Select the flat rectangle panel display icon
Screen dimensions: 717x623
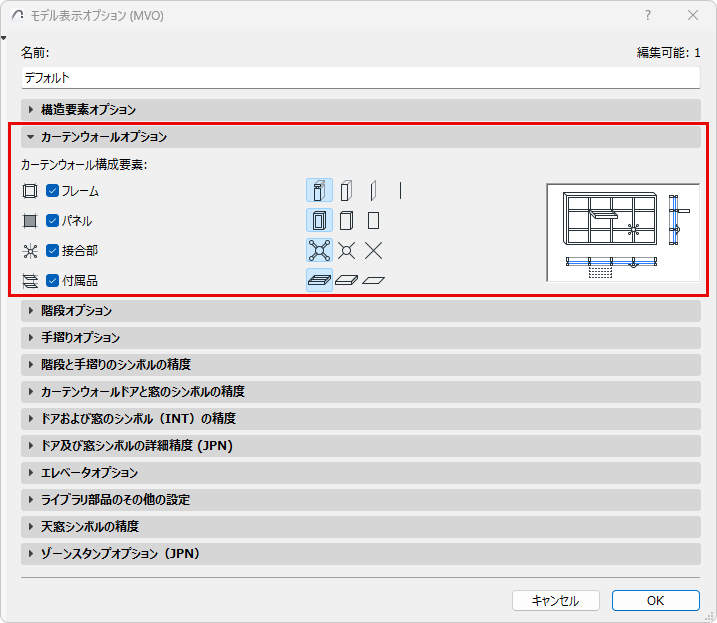tap(373, 220)
